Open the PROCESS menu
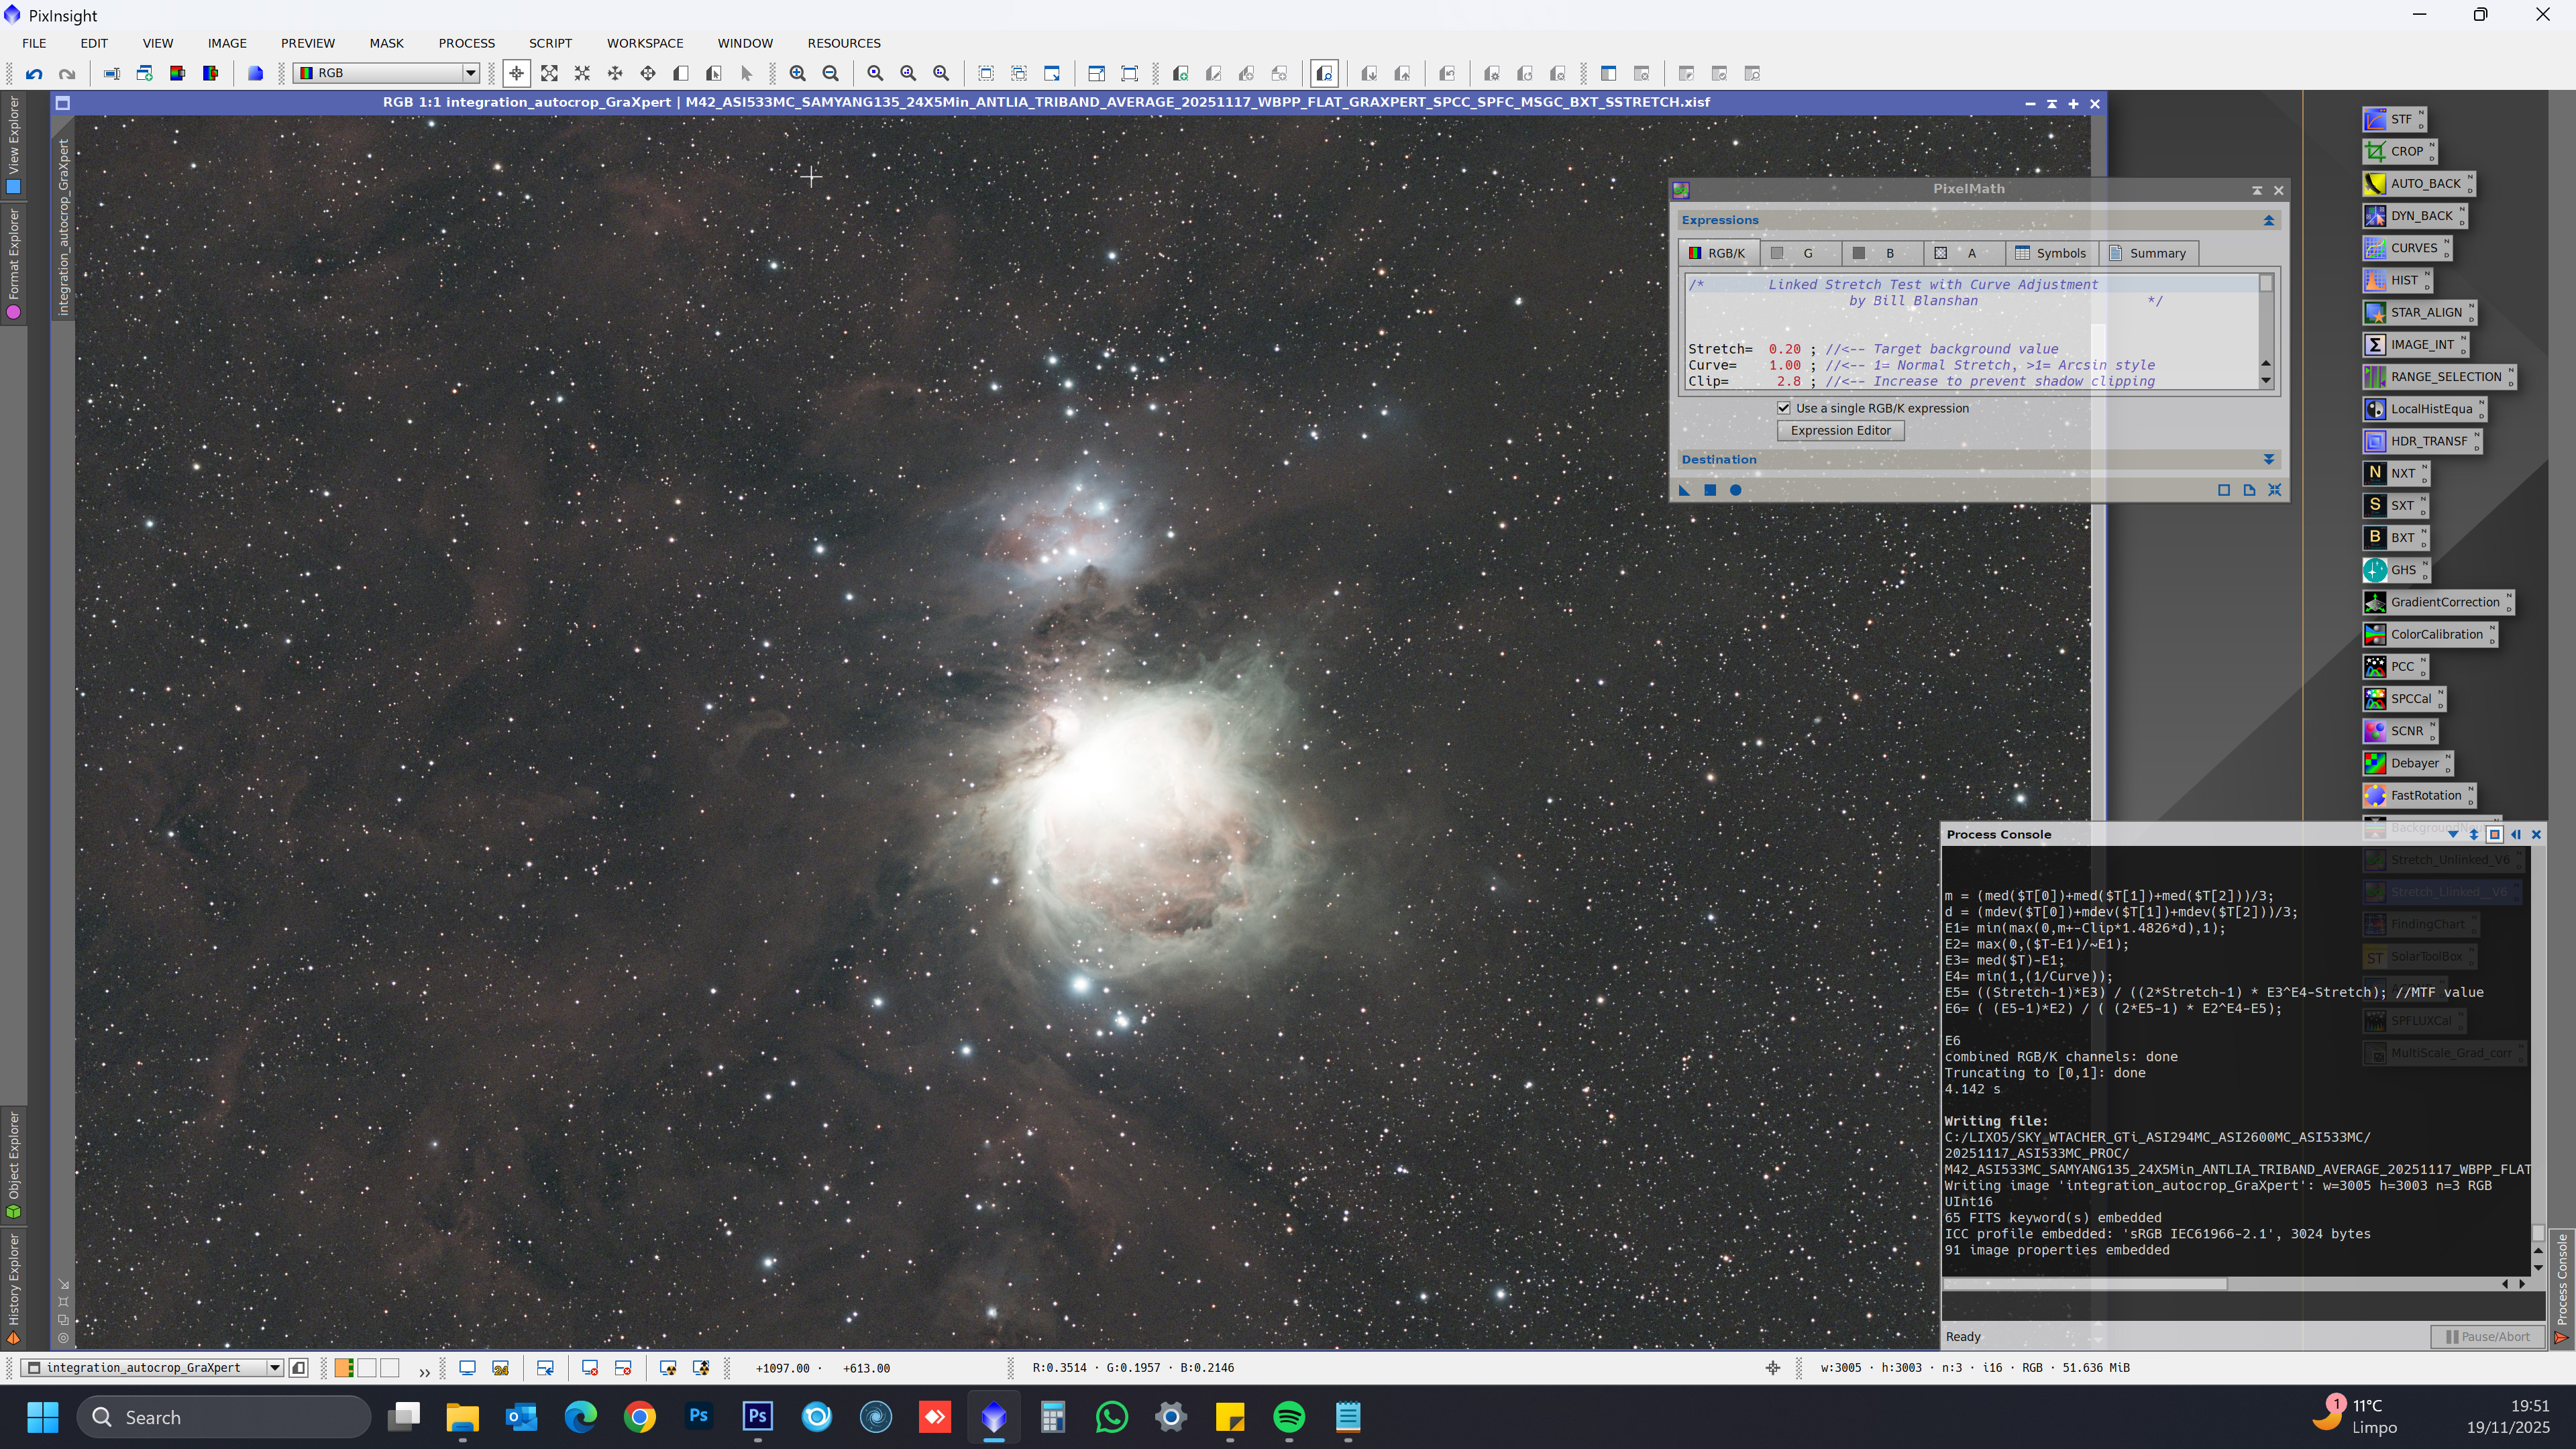The image size is (2576, 1449). [x=466, y=43]
